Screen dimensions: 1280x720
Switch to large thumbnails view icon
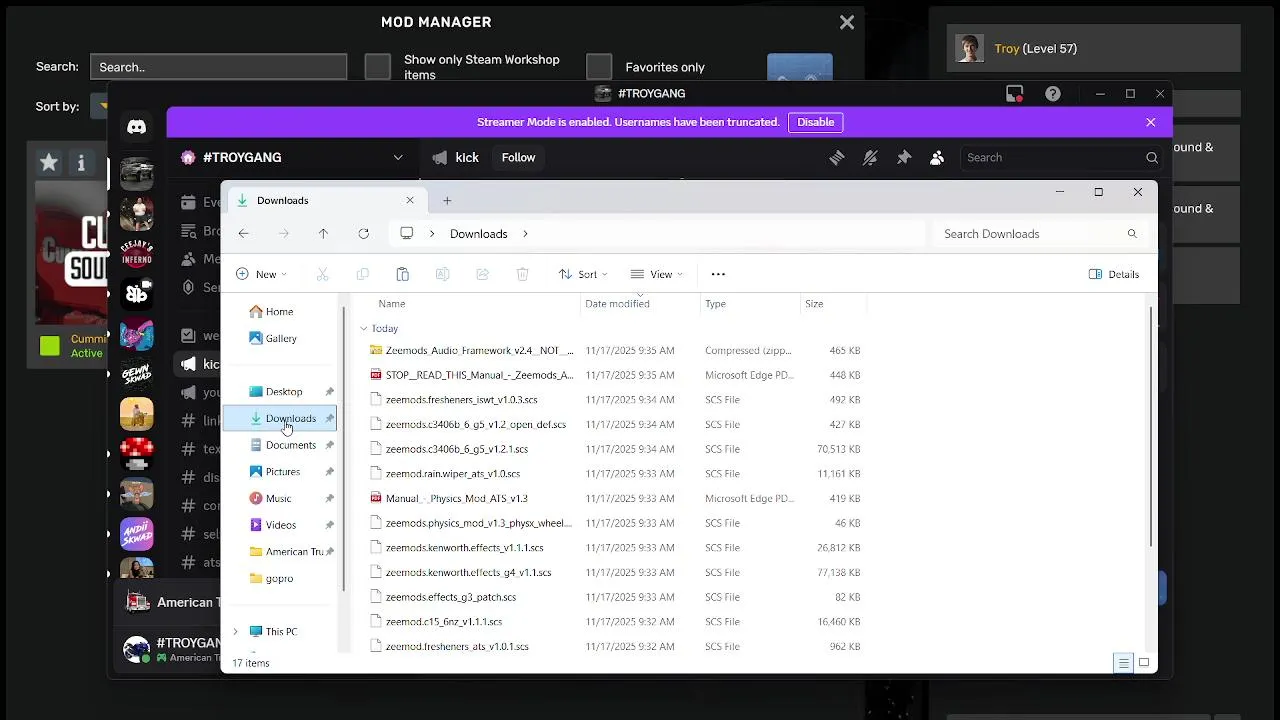[x=1144, y=663]
